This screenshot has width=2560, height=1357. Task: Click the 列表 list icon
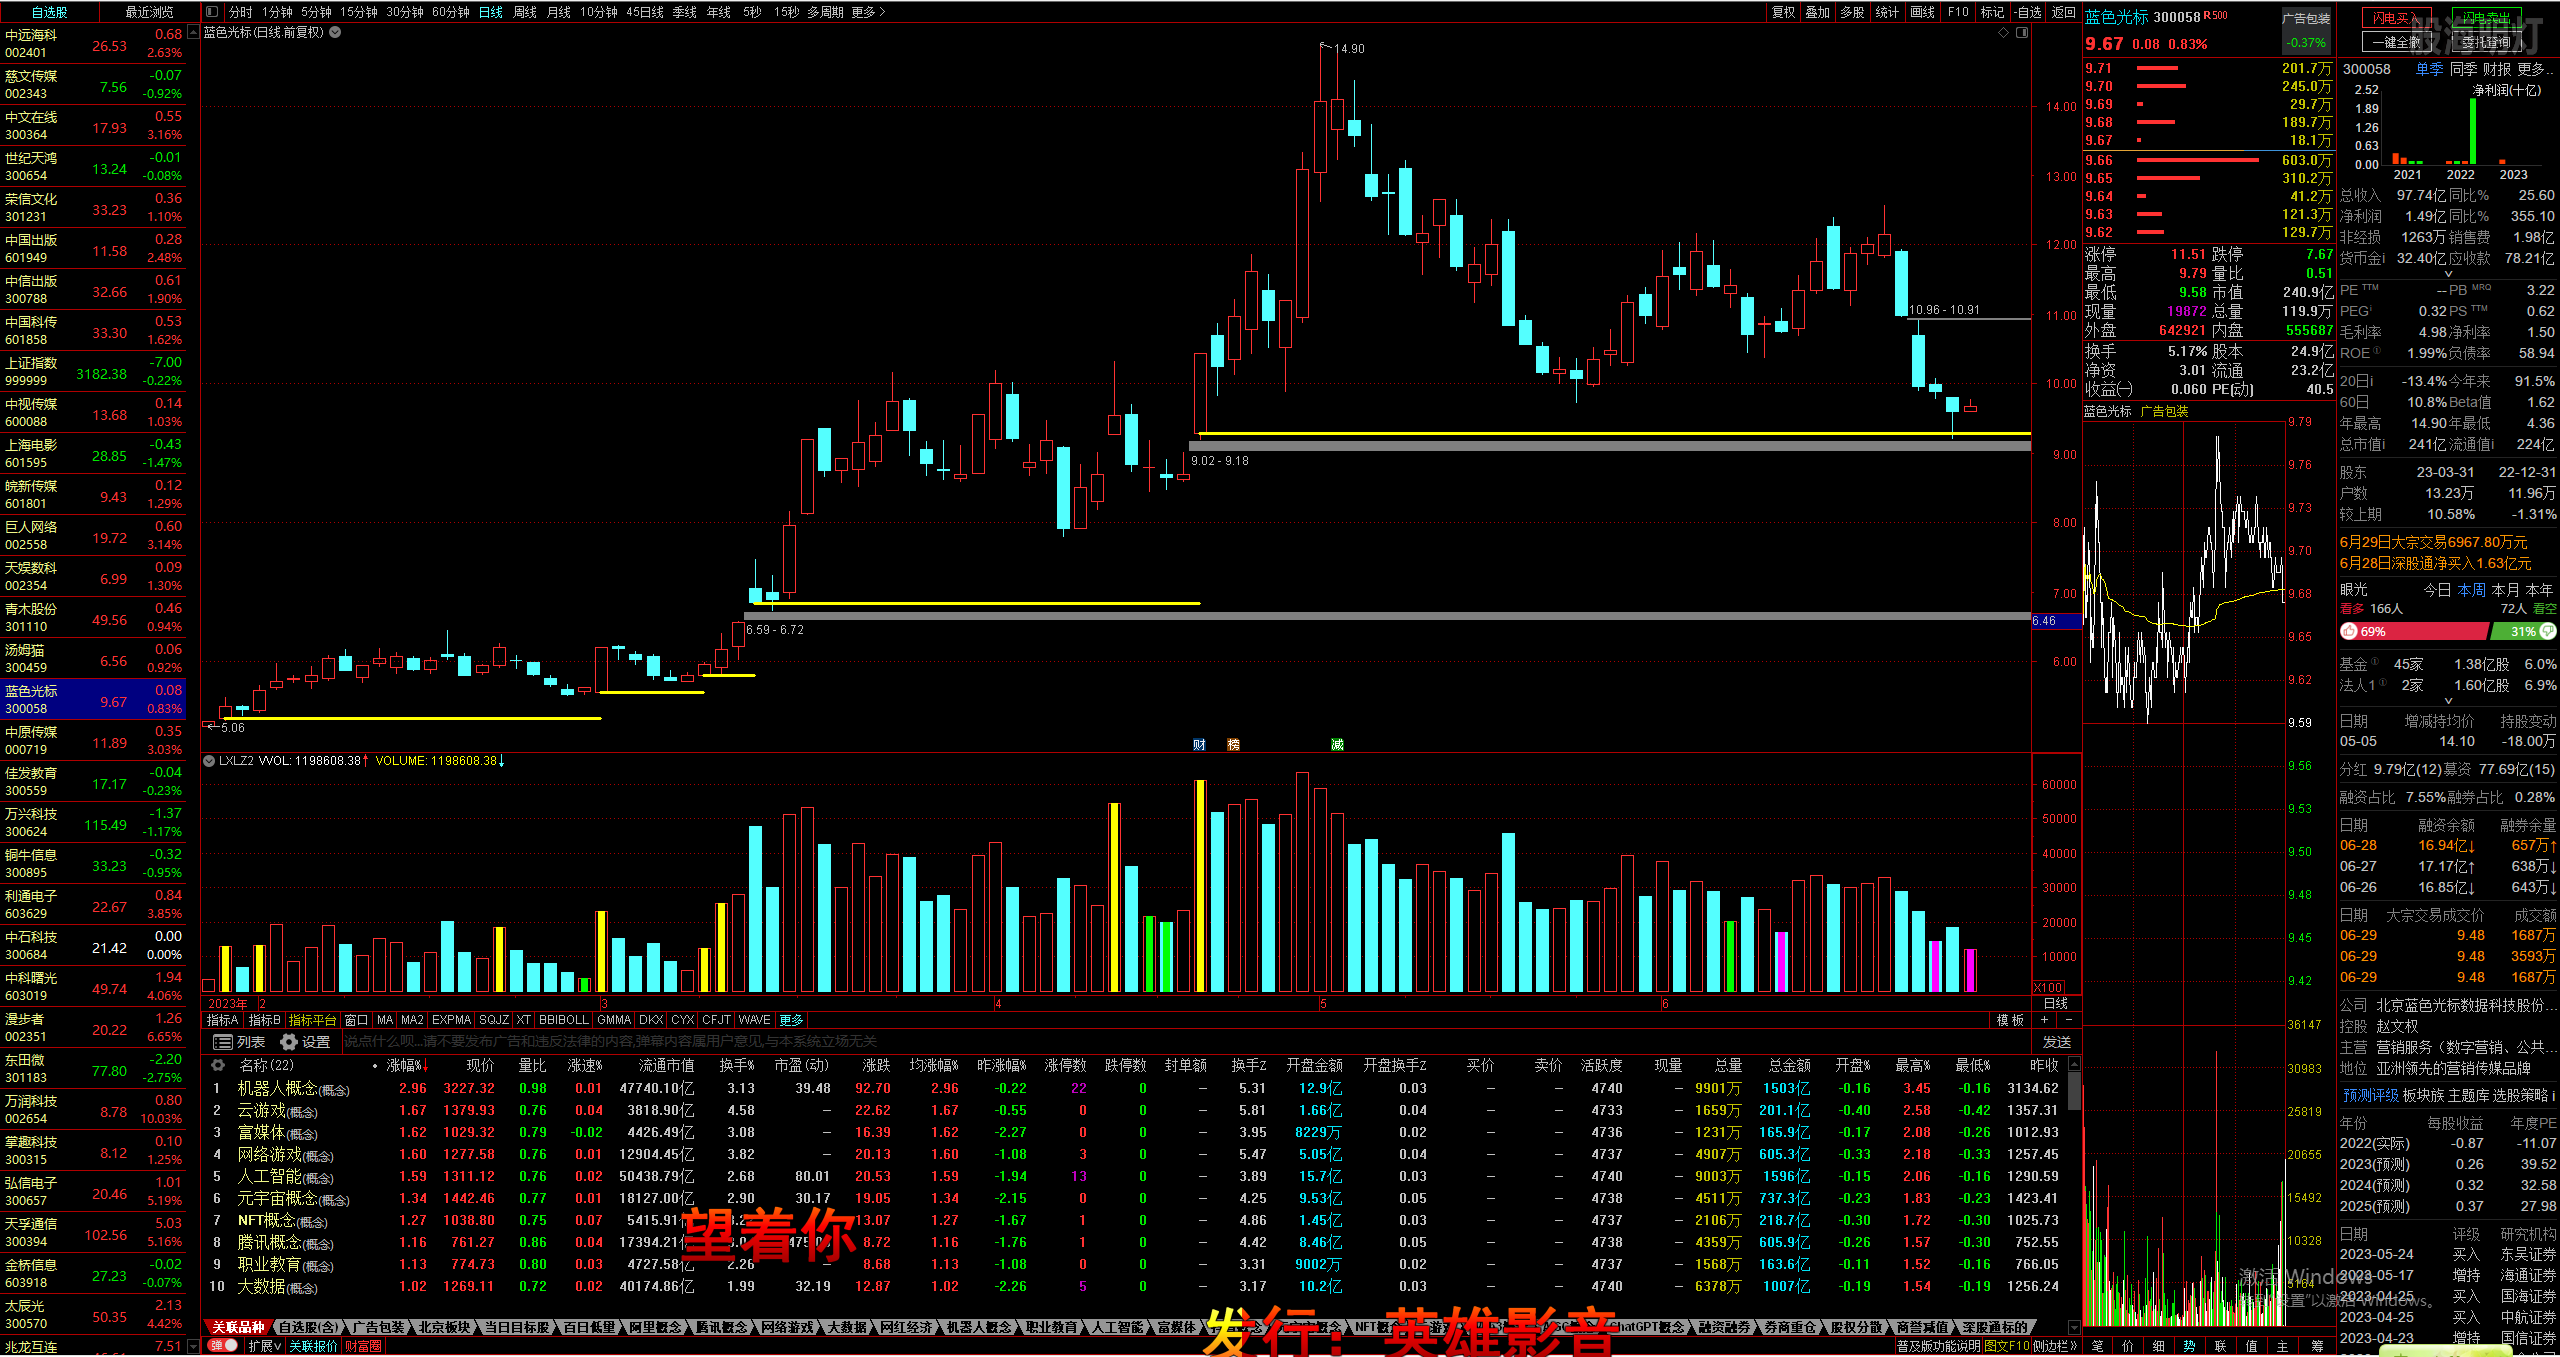point(240,1042)
